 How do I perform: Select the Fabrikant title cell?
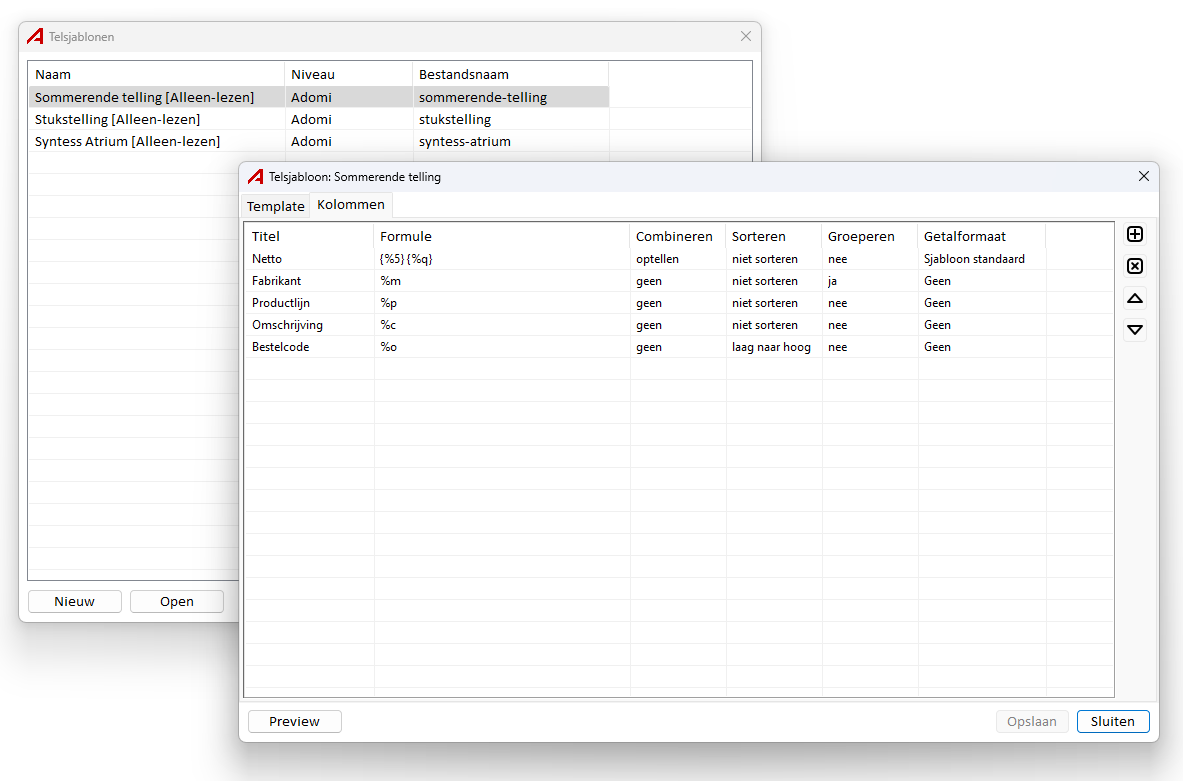pos(309,281)
